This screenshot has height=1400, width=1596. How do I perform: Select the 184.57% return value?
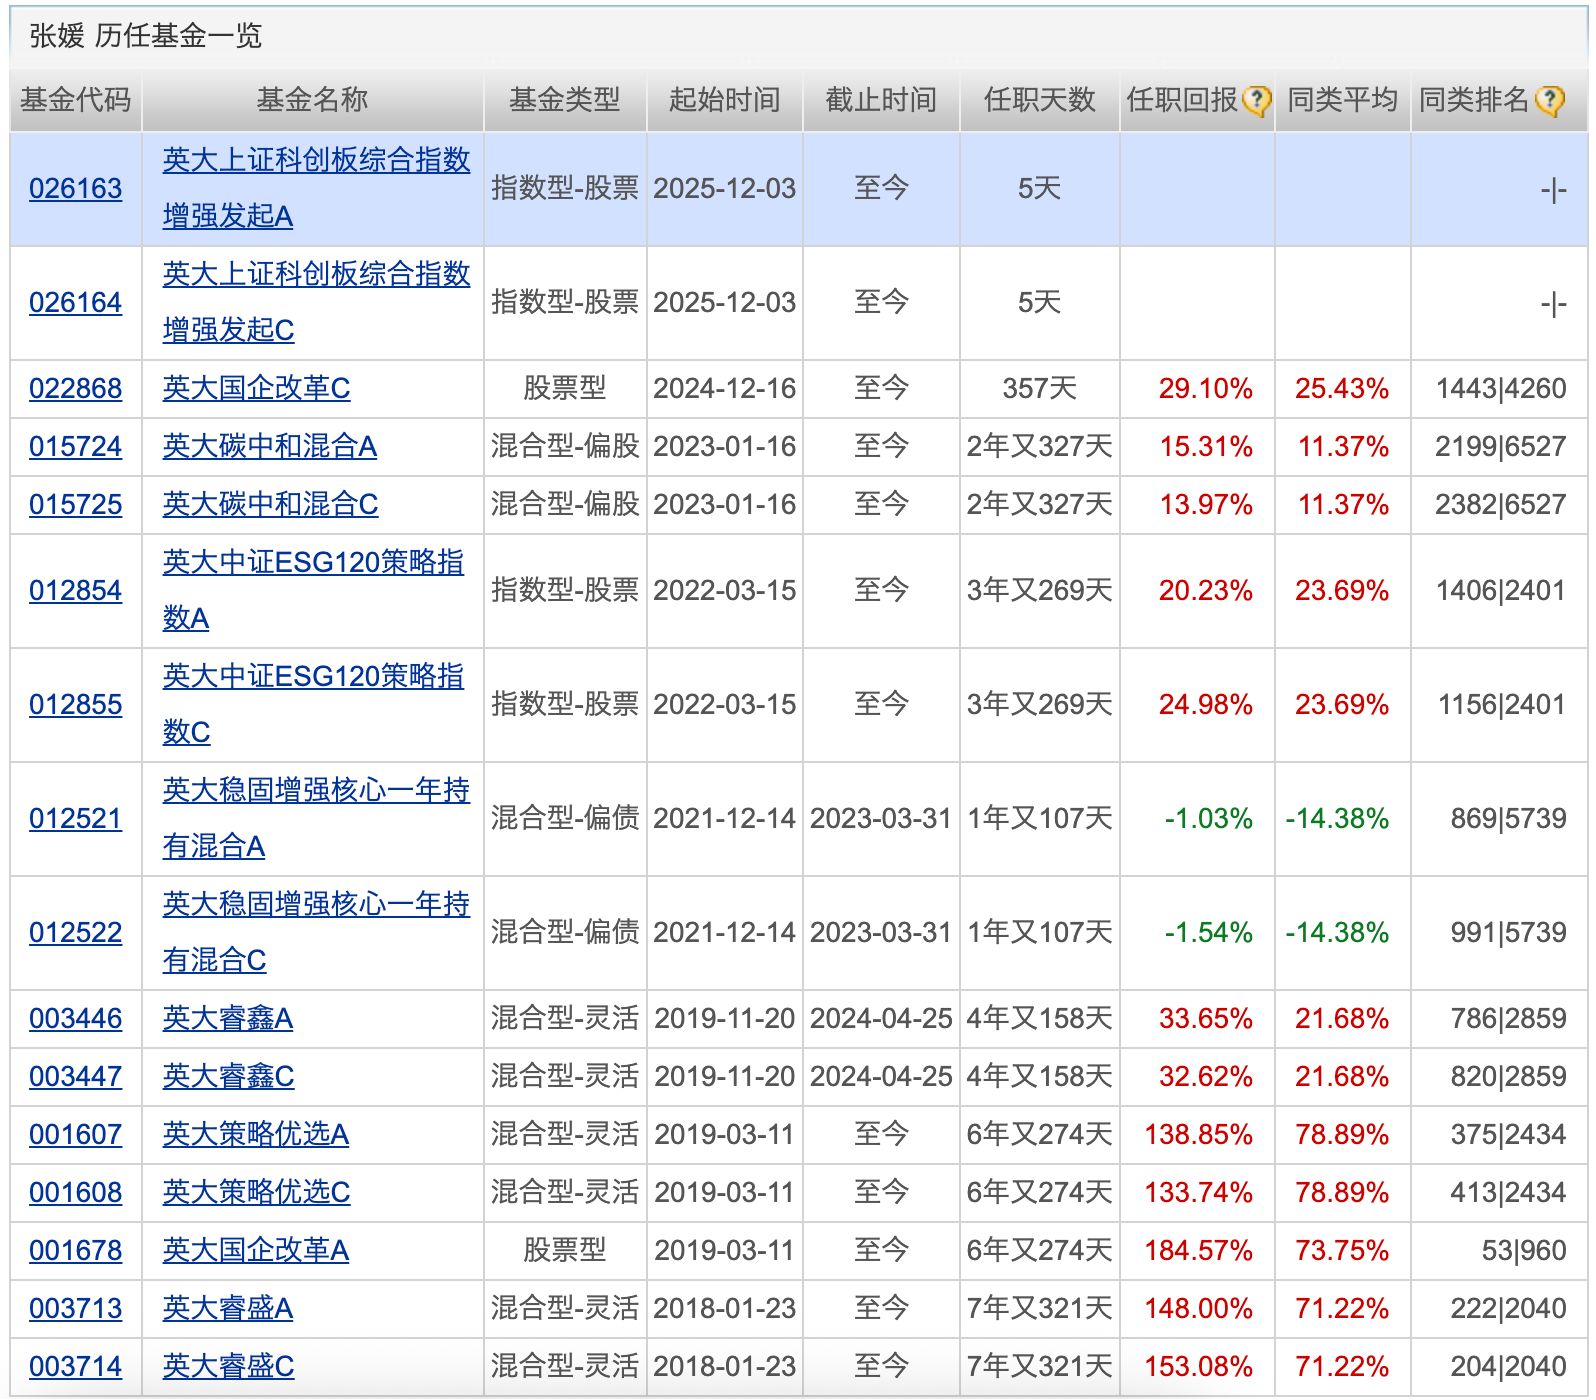(1199, 1250)
